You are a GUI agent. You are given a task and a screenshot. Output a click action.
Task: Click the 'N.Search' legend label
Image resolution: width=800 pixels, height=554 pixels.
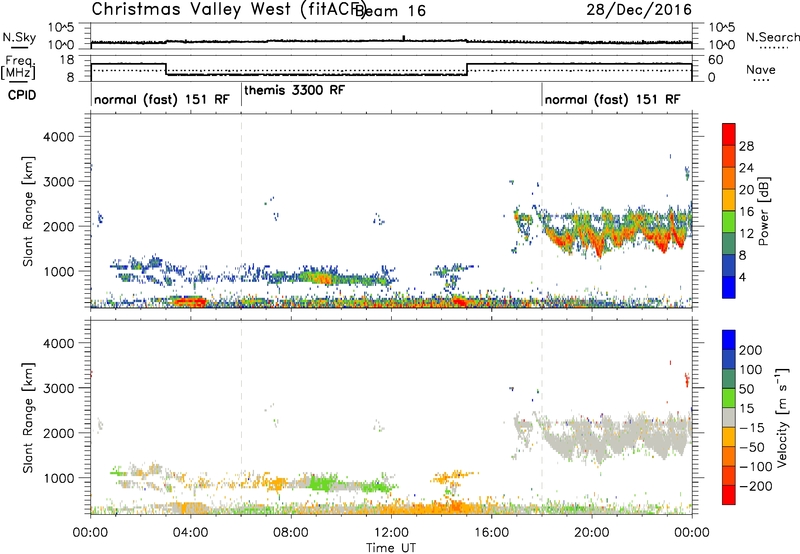(x=772, y=37)
